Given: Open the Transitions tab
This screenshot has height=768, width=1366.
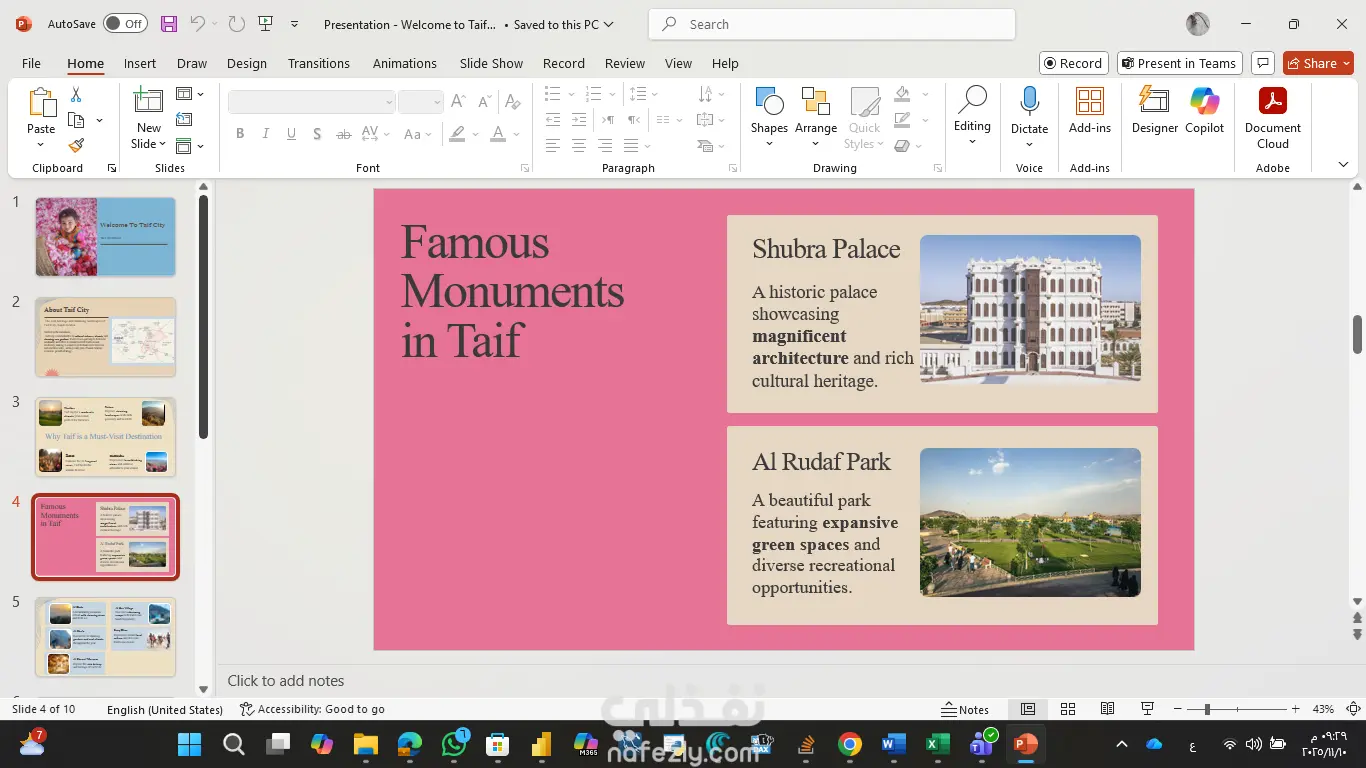Looking at the screenshot, I should [318, 63].
